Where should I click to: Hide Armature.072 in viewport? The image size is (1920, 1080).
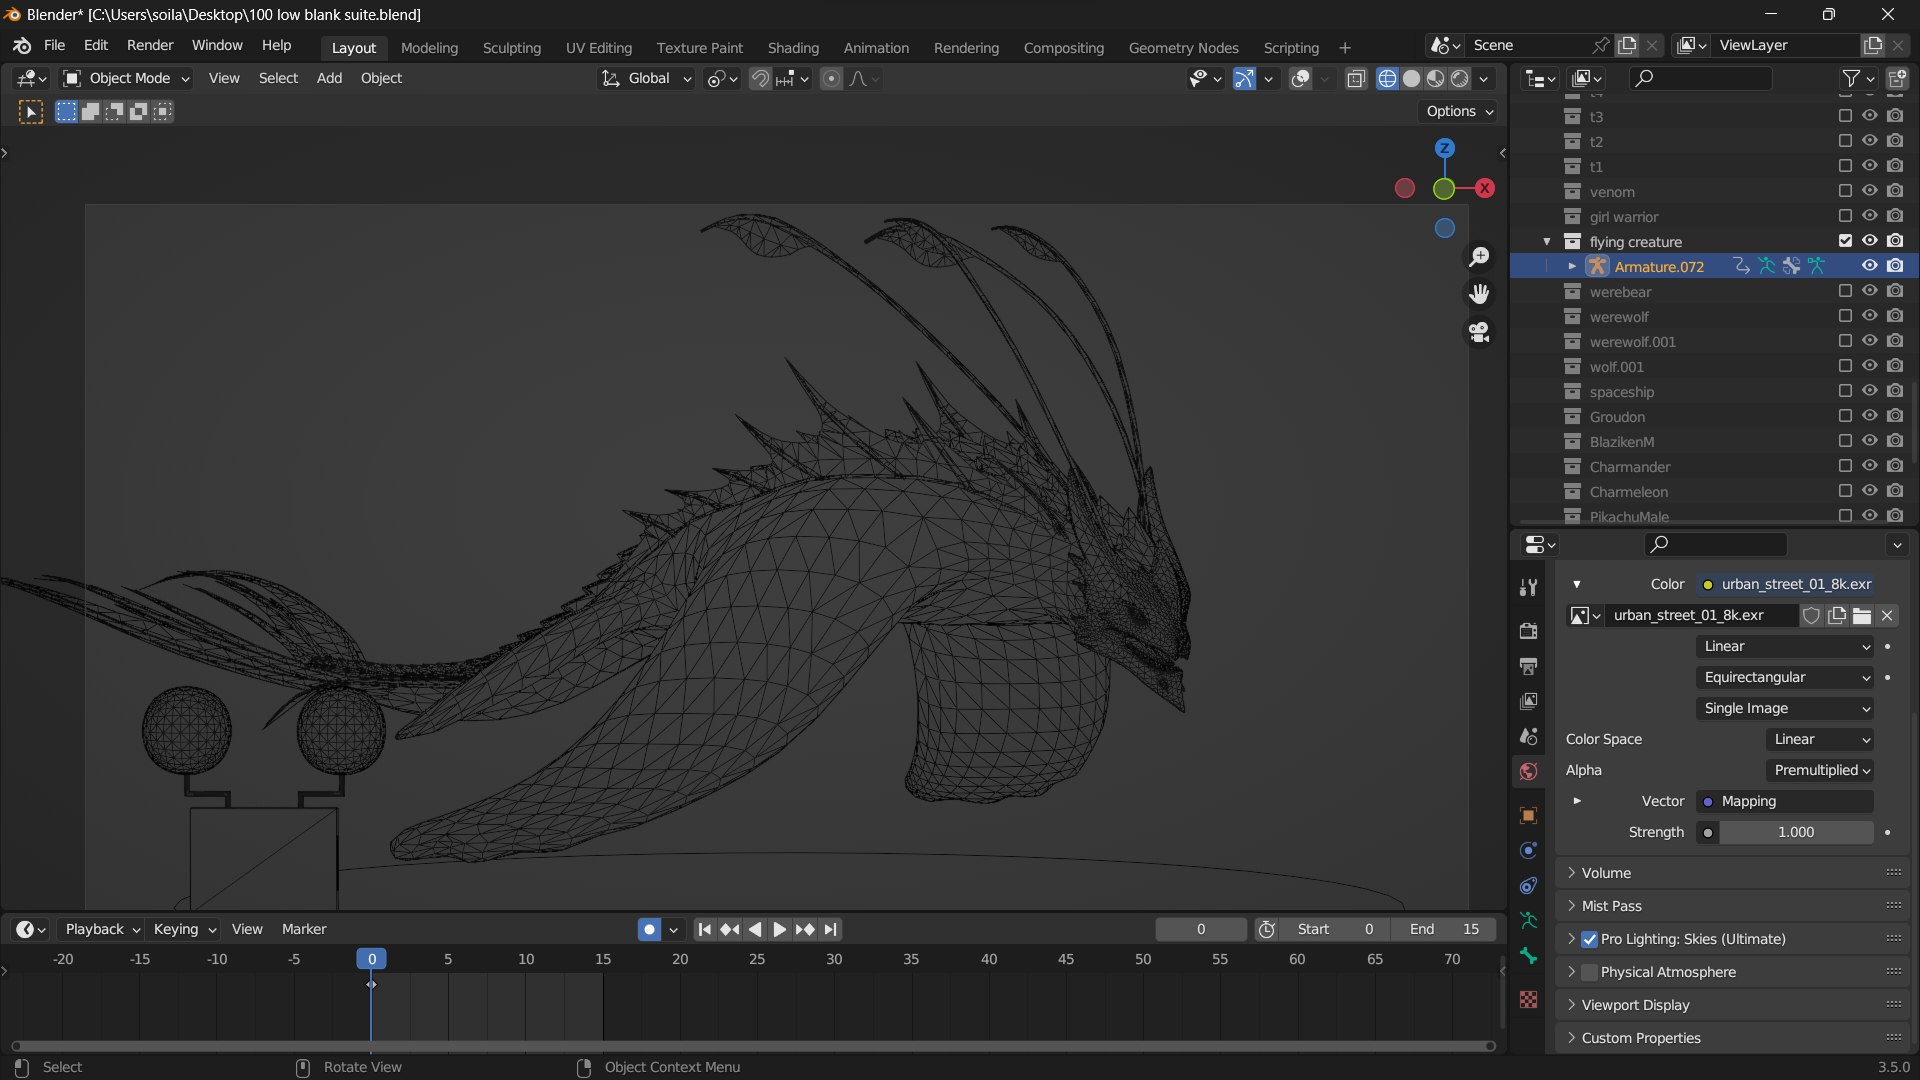coord(1870,266)
